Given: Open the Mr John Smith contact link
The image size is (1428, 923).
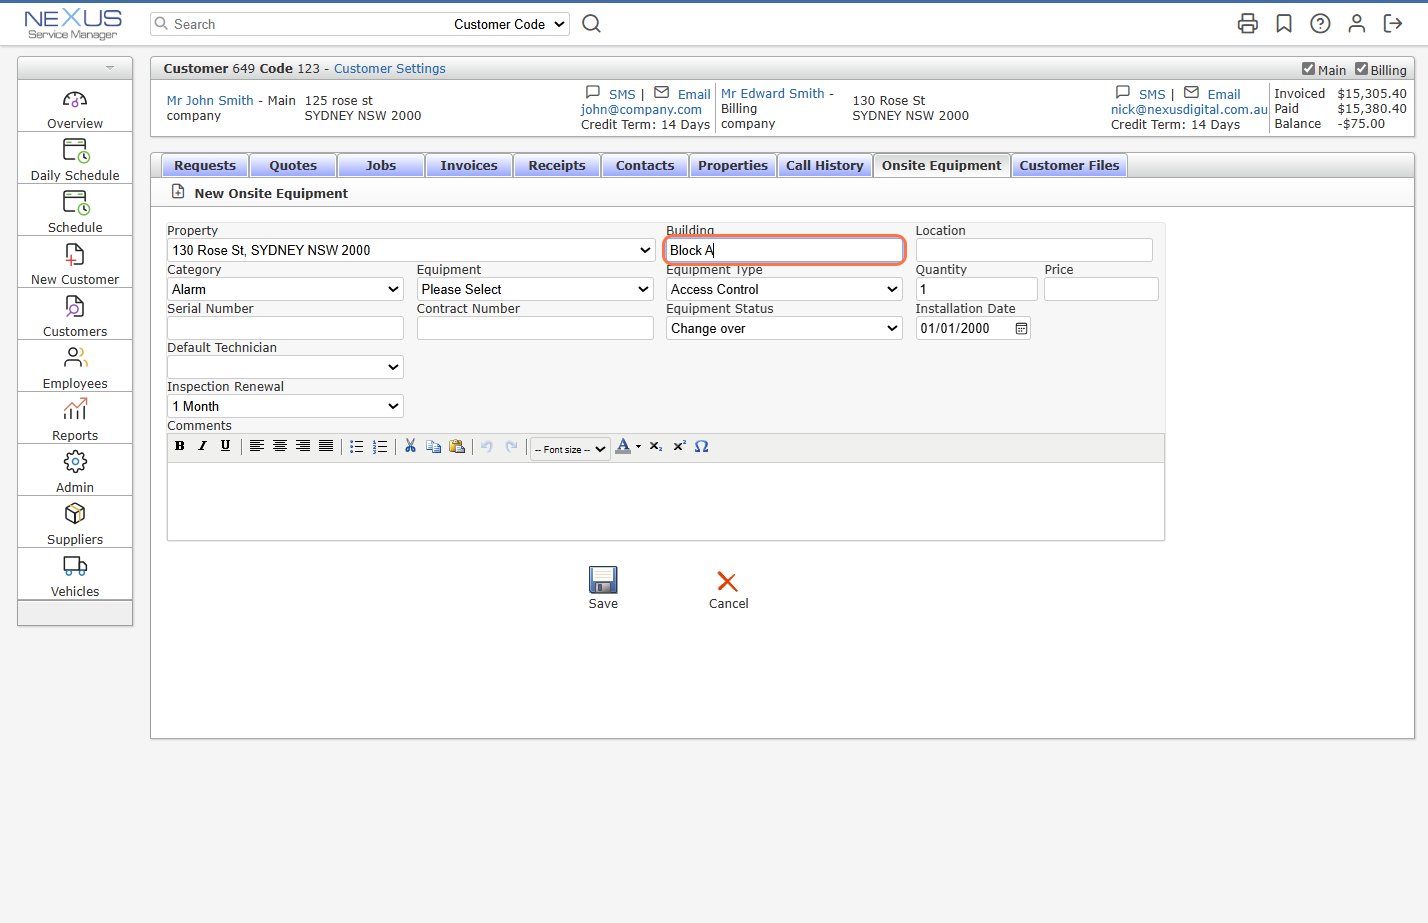Looking at the screenshot, I should pos(210,101).
